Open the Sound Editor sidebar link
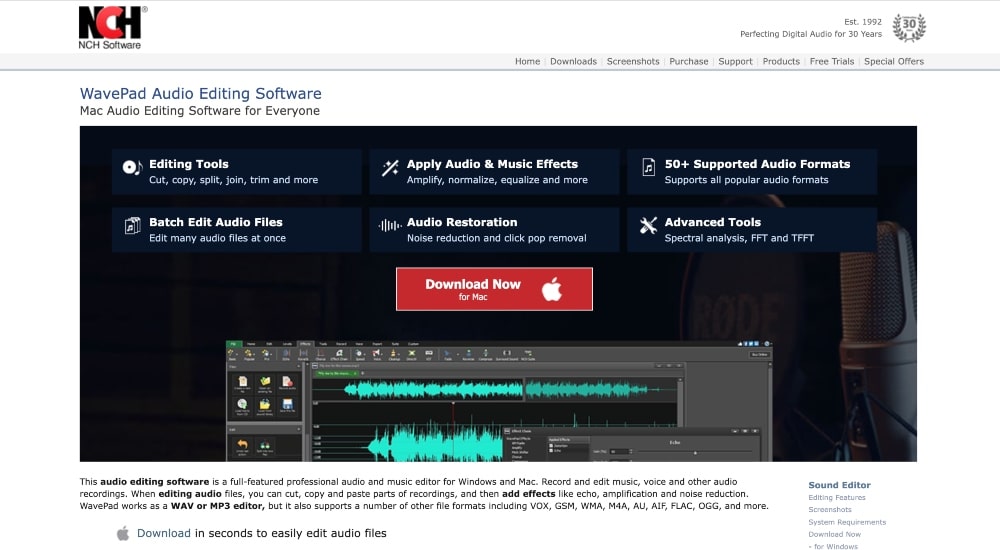Image resolution: width=1000 pixels, height=550 pixels. [839, 485]
